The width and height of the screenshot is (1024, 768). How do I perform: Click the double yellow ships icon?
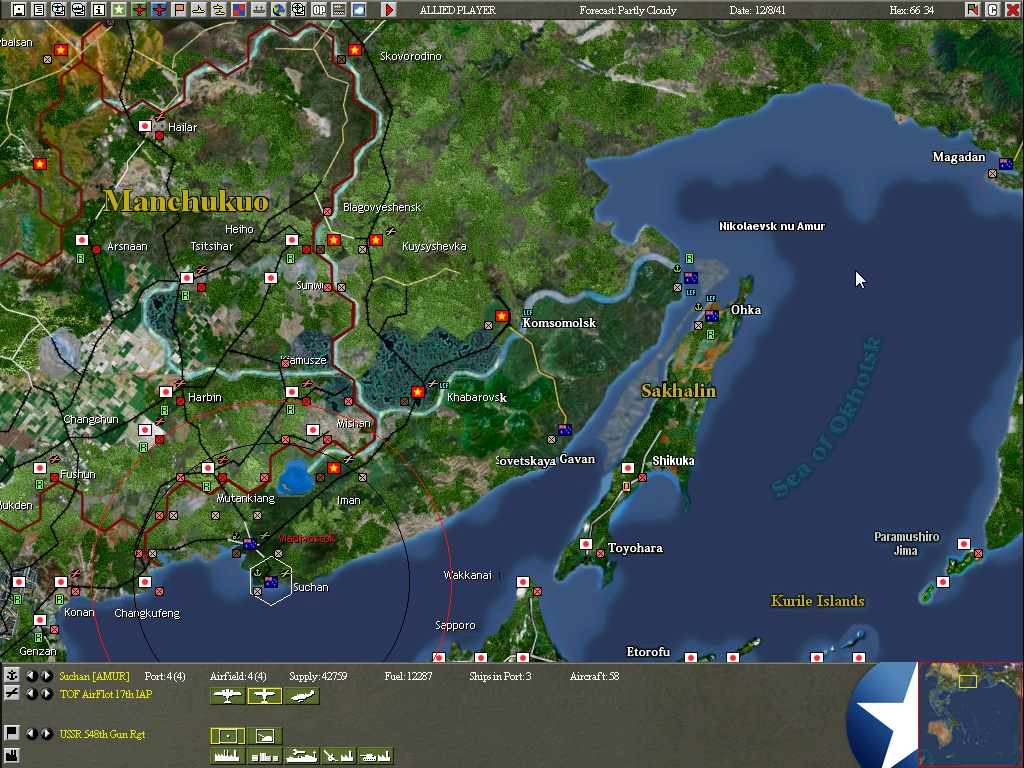219,10
